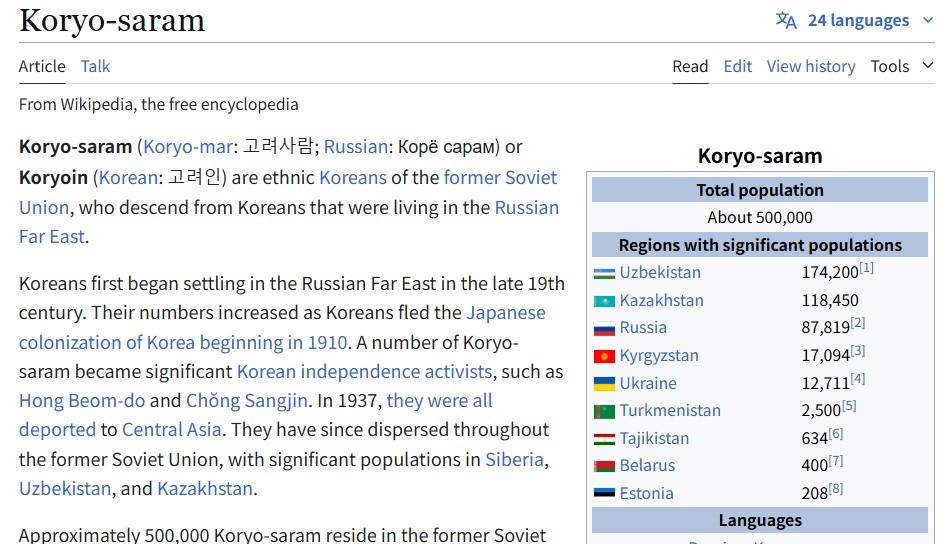Follow the Russian language link

point(356,147)
